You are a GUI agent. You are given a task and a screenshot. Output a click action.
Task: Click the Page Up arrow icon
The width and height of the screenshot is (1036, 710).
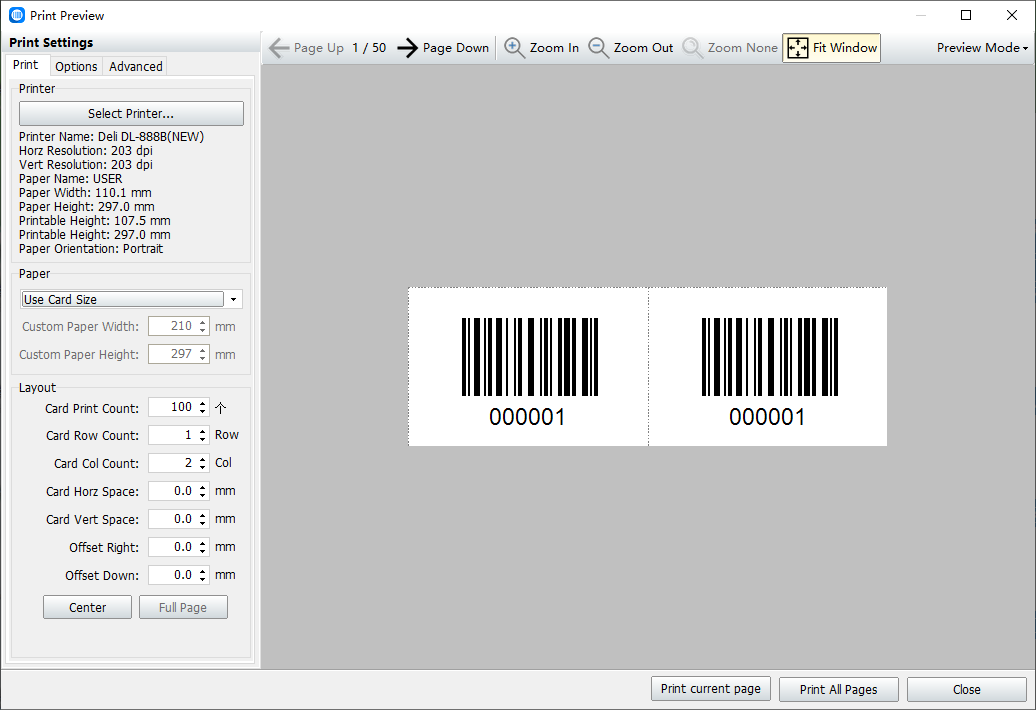coord(279,48)
